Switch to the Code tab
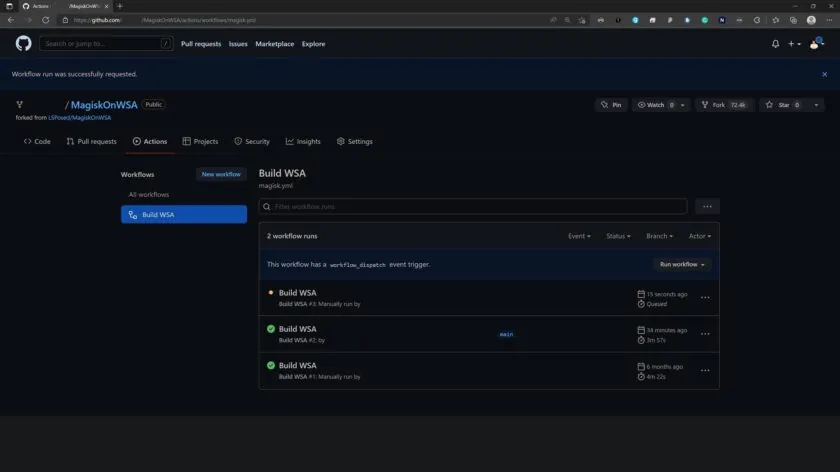This screenshot has width=840, height=472. pos(37,142)
